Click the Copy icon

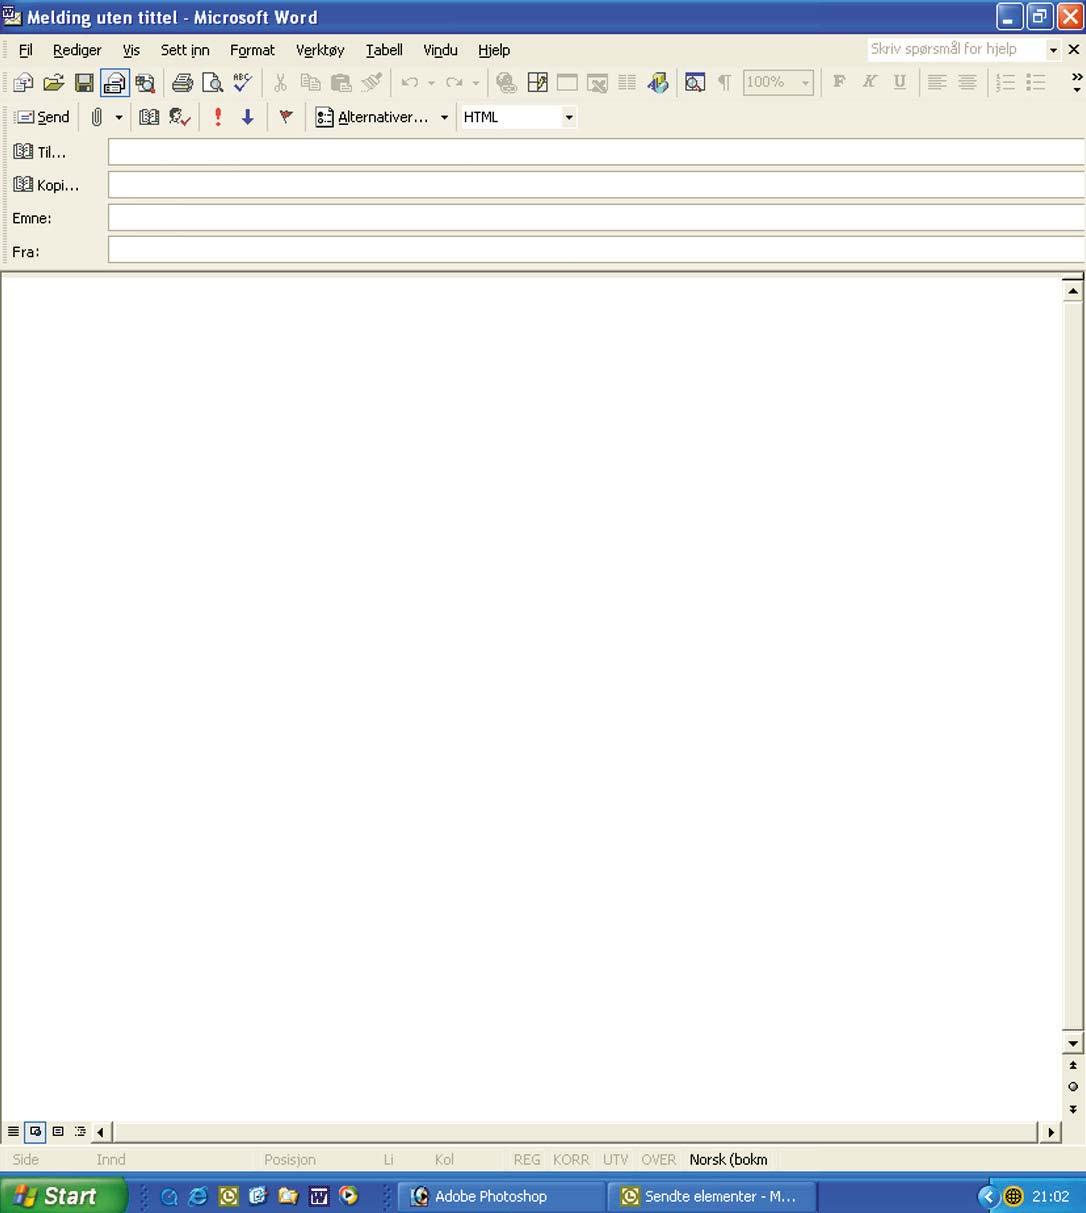pyautogui.click(x=311, y=83)
